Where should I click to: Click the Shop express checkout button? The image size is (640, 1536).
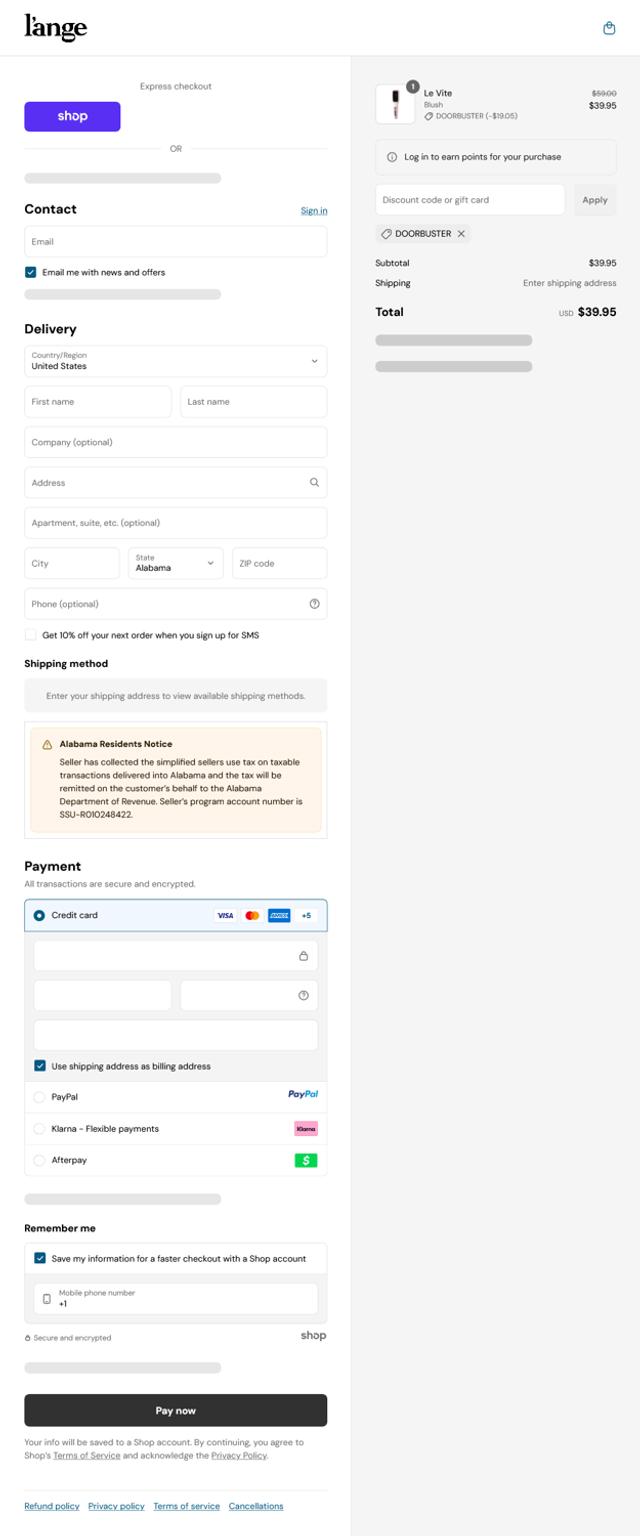[x=72, y=116]
